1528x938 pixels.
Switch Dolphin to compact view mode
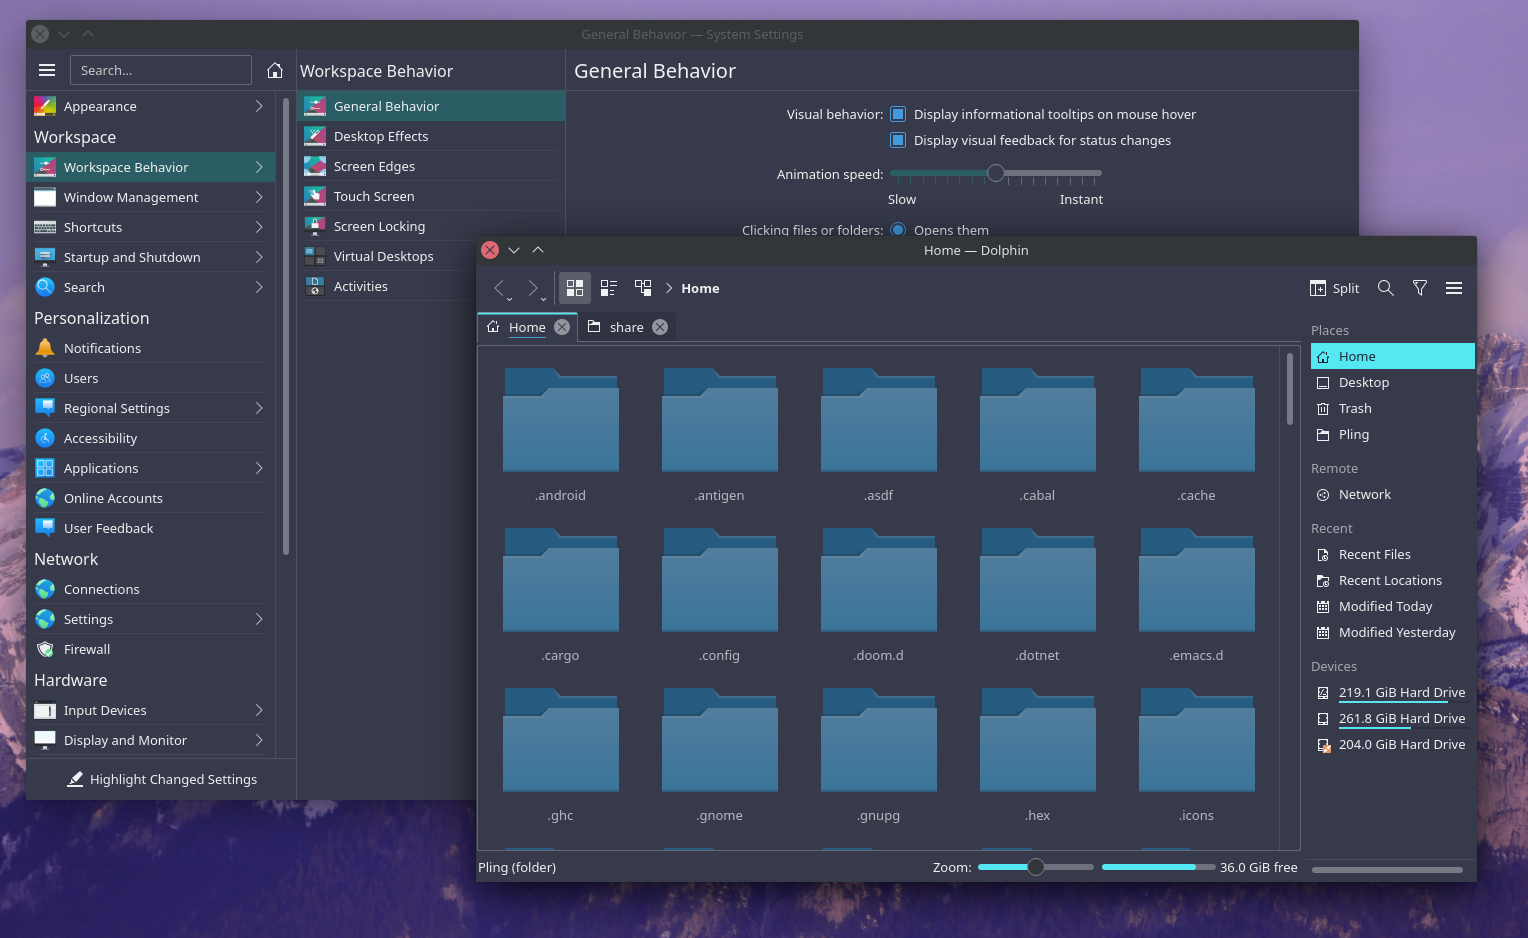[609, 288]
